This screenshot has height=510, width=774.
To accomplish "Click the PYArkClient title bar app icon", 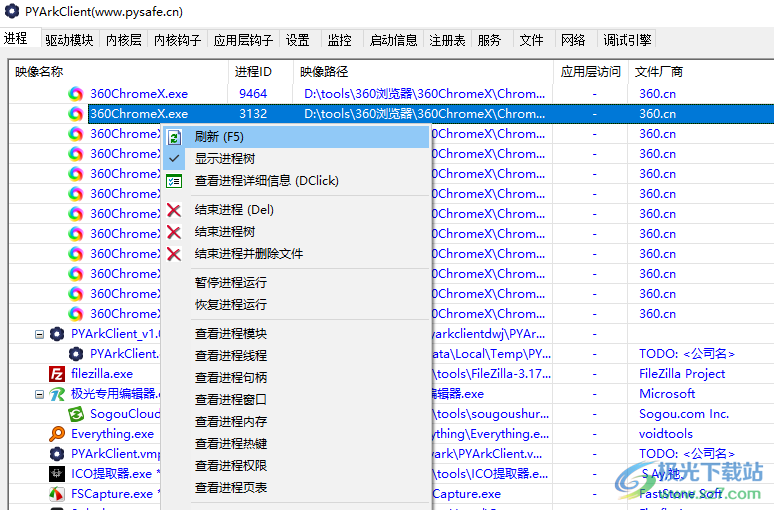I will [x=11, y=11].
